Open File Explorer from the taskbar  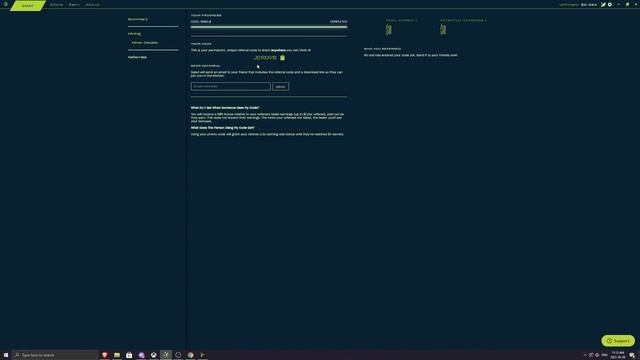point(117,355)
